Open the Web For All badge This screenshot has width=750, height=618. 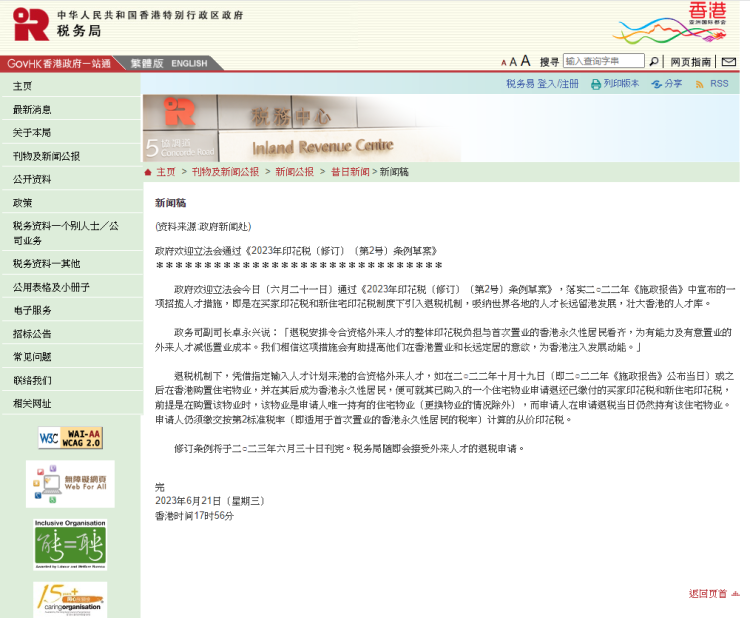point(70,484)
